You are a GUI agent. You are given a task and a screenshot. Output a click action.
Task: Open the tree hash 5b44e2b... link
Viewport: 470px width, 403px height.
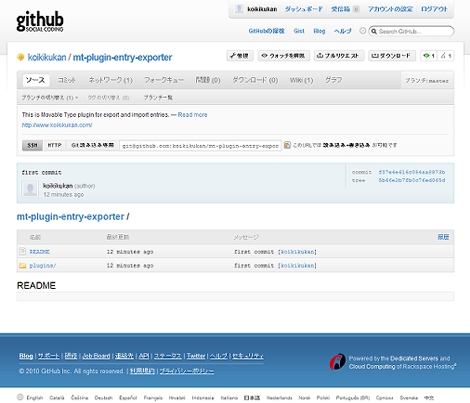coord(412,180)
